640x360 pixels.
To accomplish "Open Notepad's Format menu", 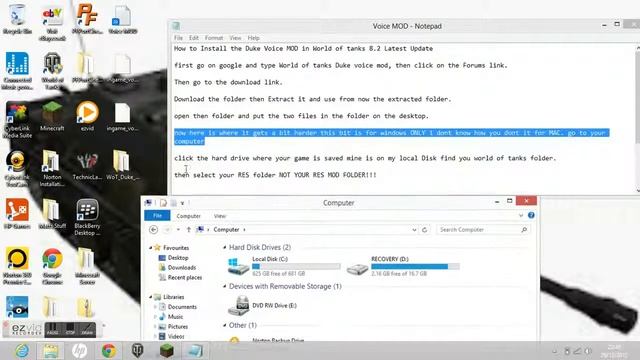I will 214,38.
